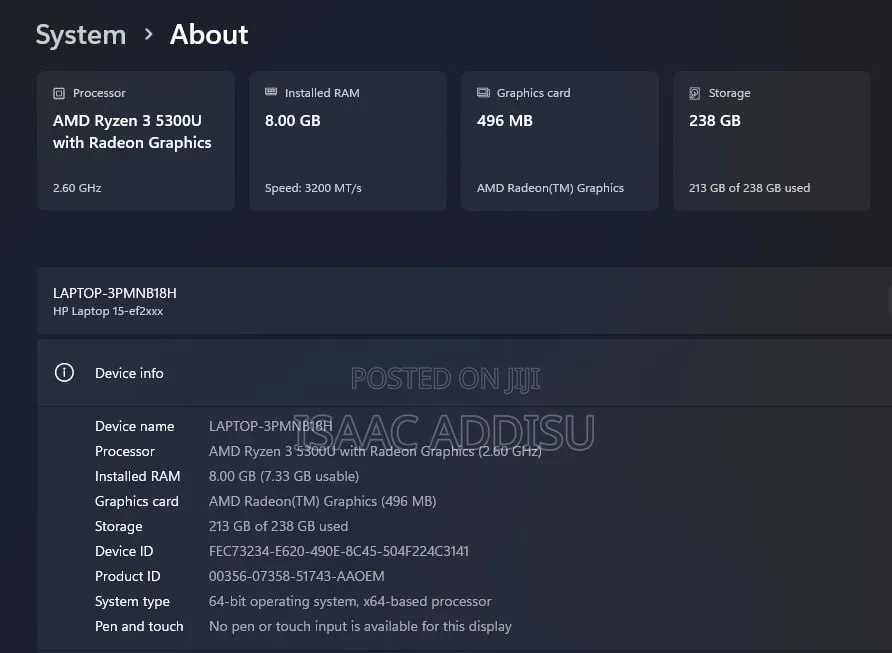Select AMD Radeon(TM) Graphics (496 MB) value
This screenshot has height=653, width=892.
(323, 501)
